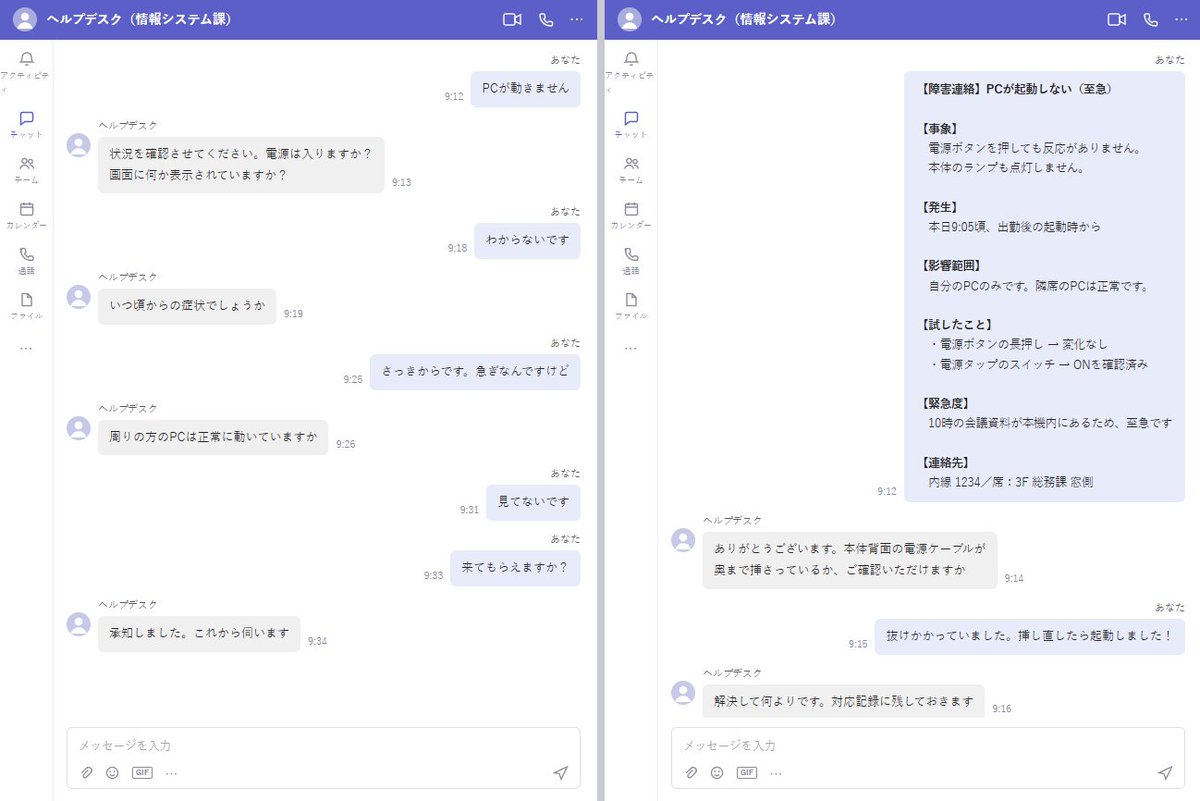Select message '周りの方のPCは正常に動いていますか'
Viewport: 1200px width, 801px height.
click(x=213, y=437)
